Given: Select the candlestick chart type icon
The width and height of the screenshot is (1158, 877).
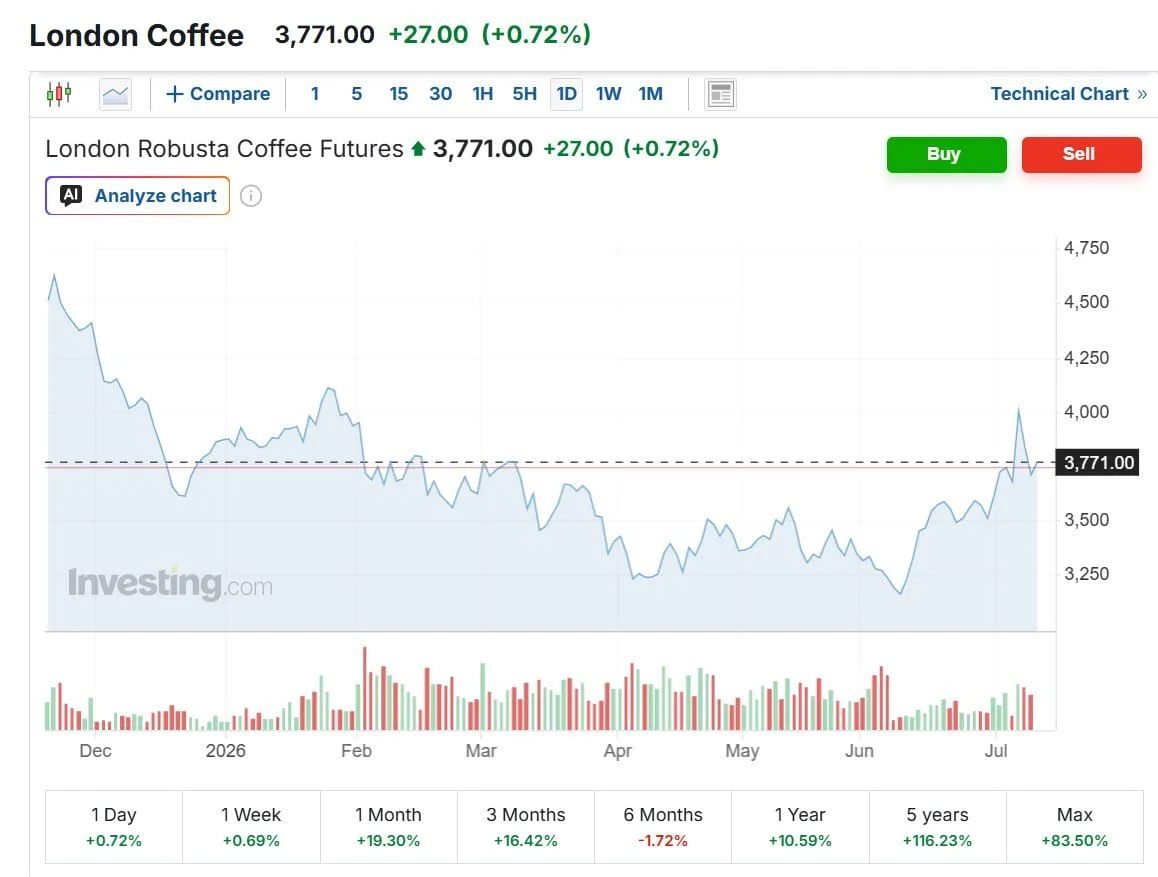Looking at the screenshot, I should pyautogui.click(x=59, y=94).
